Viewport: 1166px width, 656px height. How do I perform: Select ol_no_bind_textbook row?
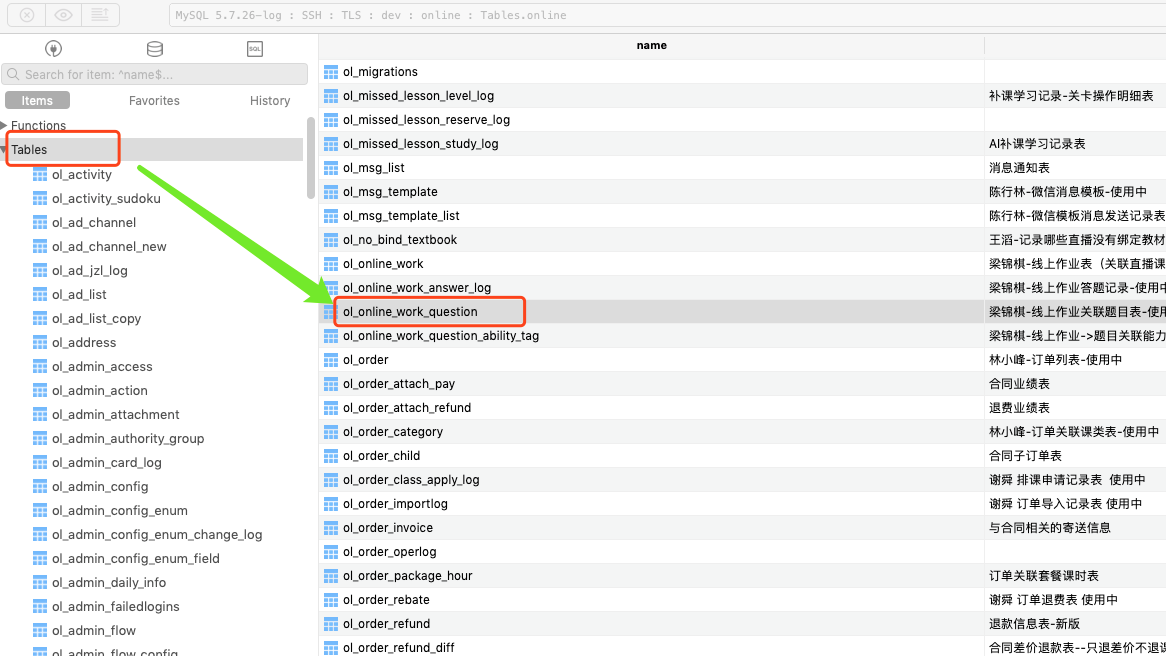743,239
